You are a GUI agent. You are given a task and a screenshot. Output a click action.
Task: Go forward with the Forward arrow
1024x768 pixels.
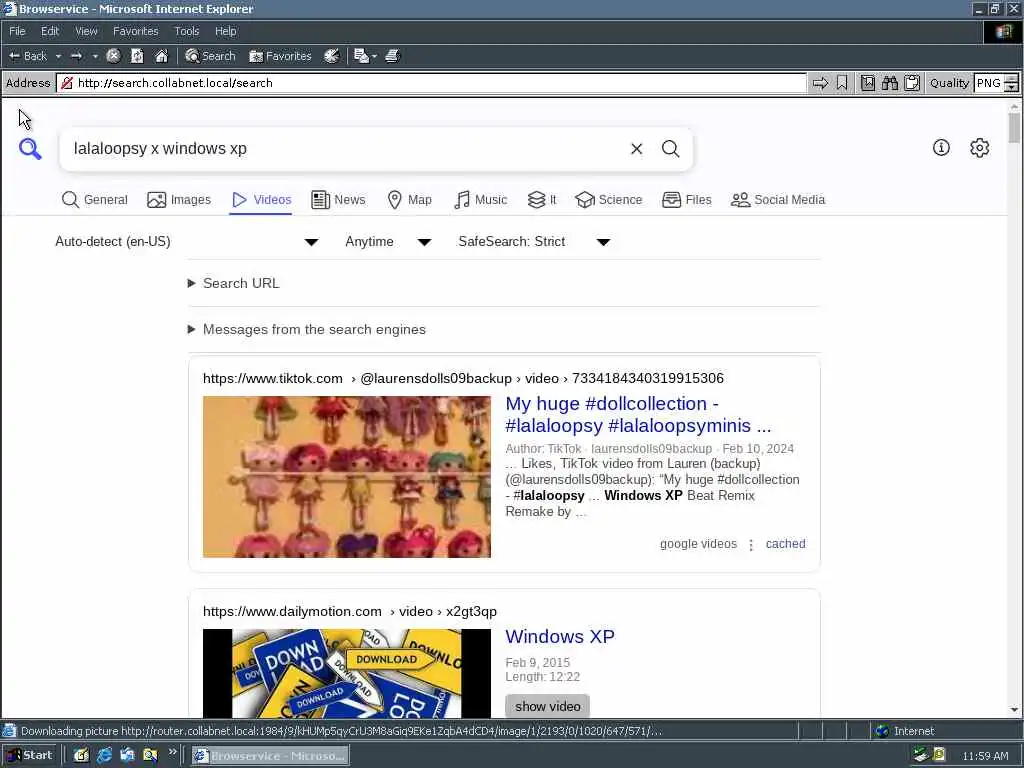pyautogui.click(x=76, y=56)
